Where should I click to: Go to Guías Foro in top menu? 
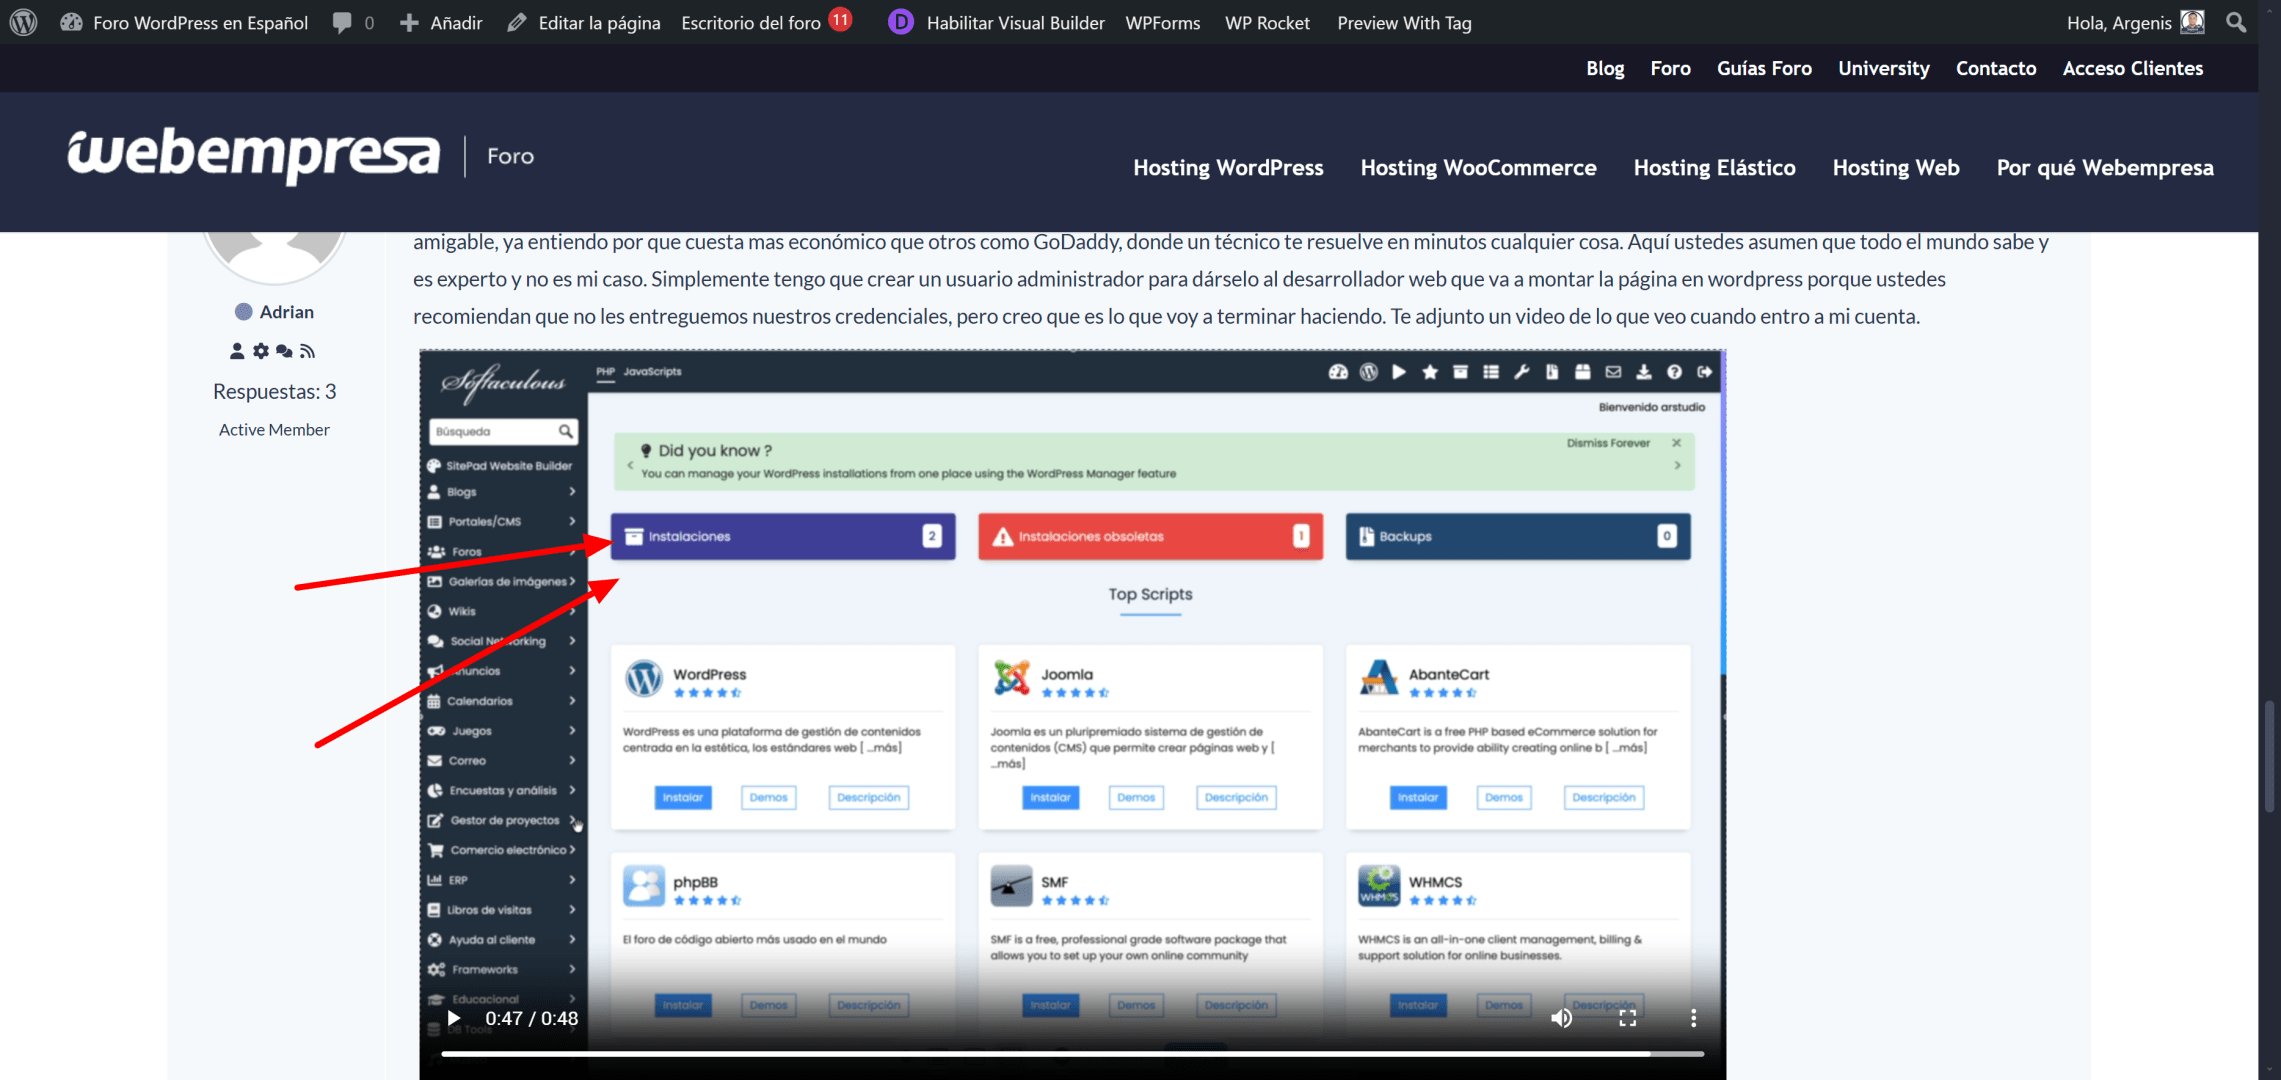pyautogui.click(x=1764, y=68)
